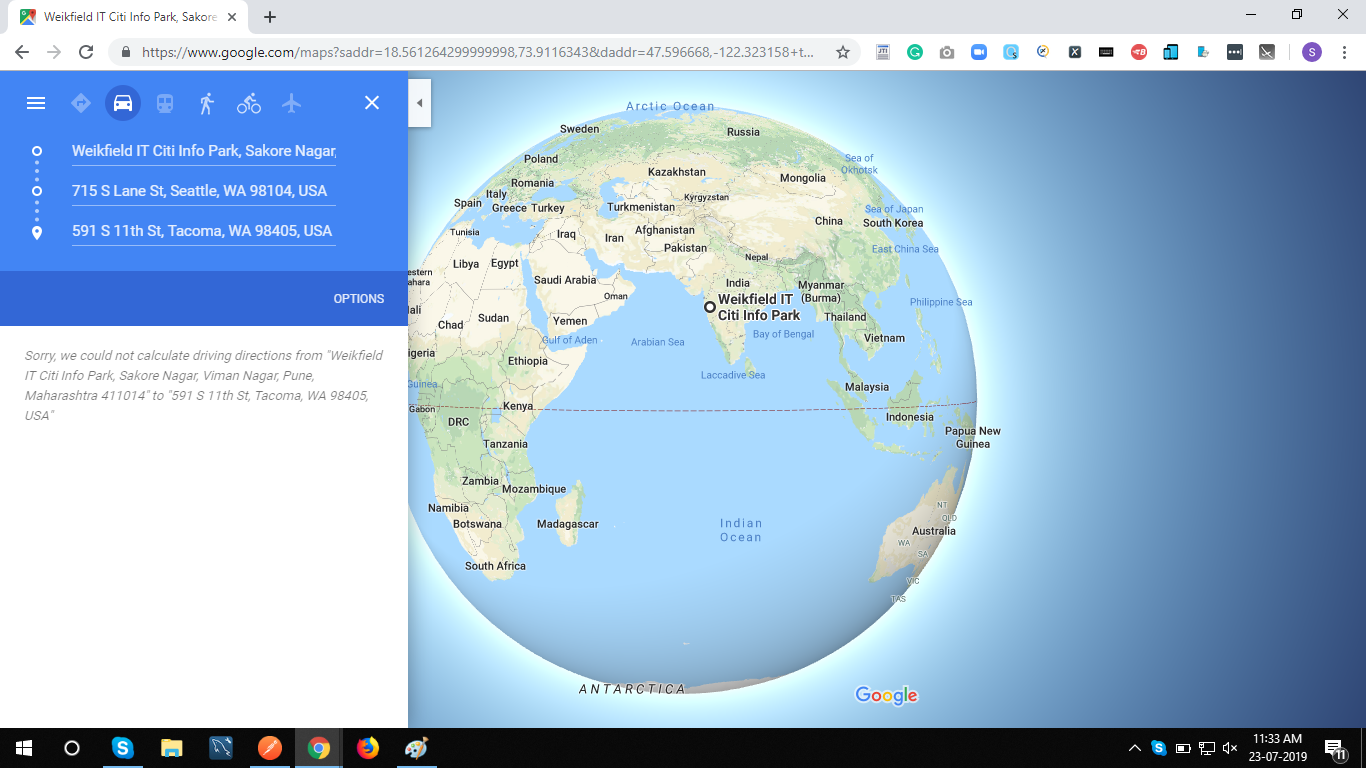1369x770 pixels.
Task: Open the three-dots dark extension icon
Action: [1235, 52]
